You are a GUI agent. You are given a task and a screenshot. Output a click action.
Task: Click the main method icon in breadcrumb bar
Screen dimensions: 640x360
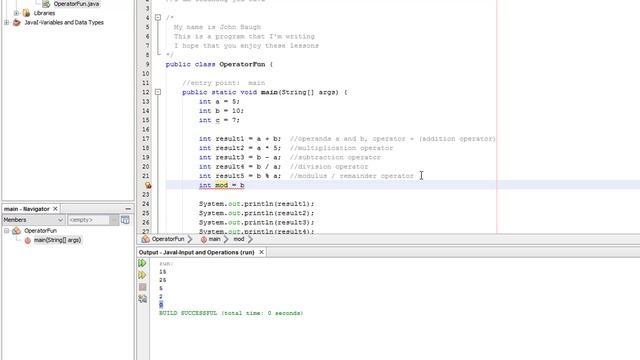(x=204, y=240)
